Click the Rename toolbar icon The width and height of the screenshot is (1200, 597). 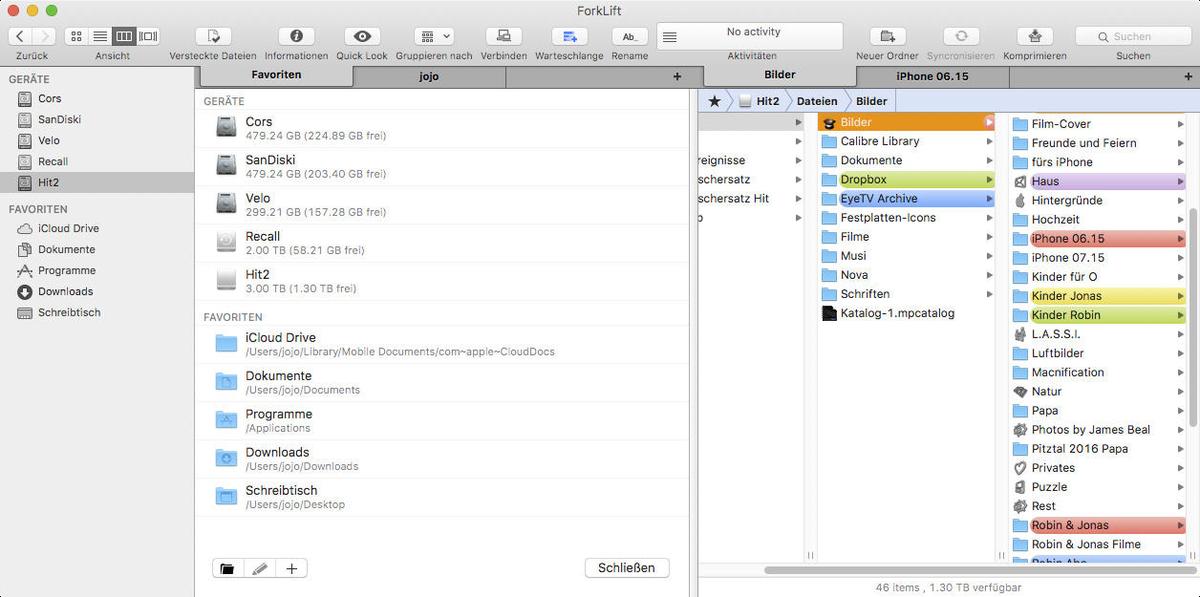coord(630,36)
